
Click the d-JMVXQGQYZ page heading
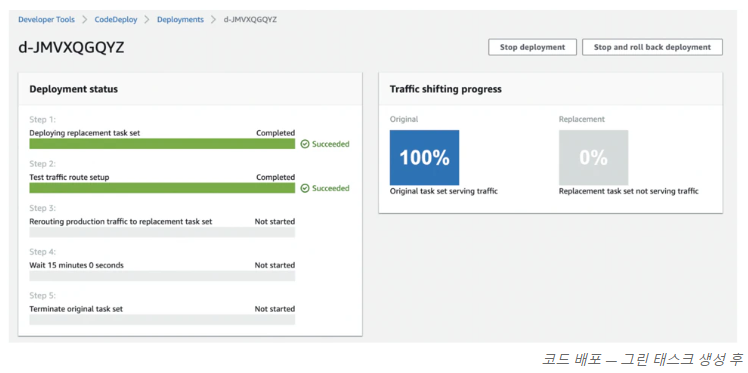point(71,48)
